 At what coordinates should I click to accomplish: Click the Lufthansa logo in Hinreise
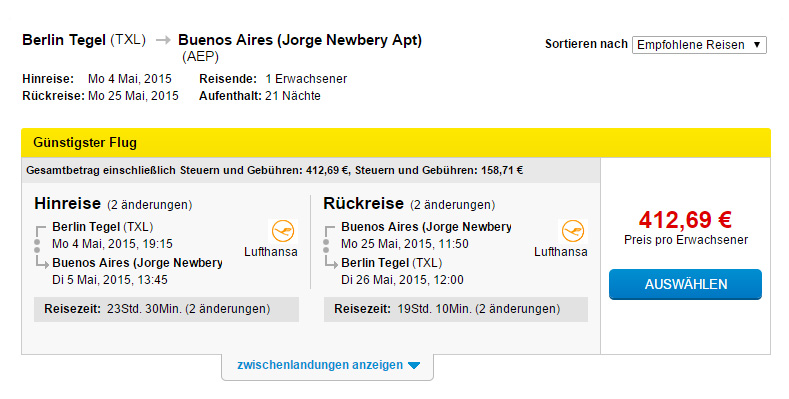(x=283, y=231)
